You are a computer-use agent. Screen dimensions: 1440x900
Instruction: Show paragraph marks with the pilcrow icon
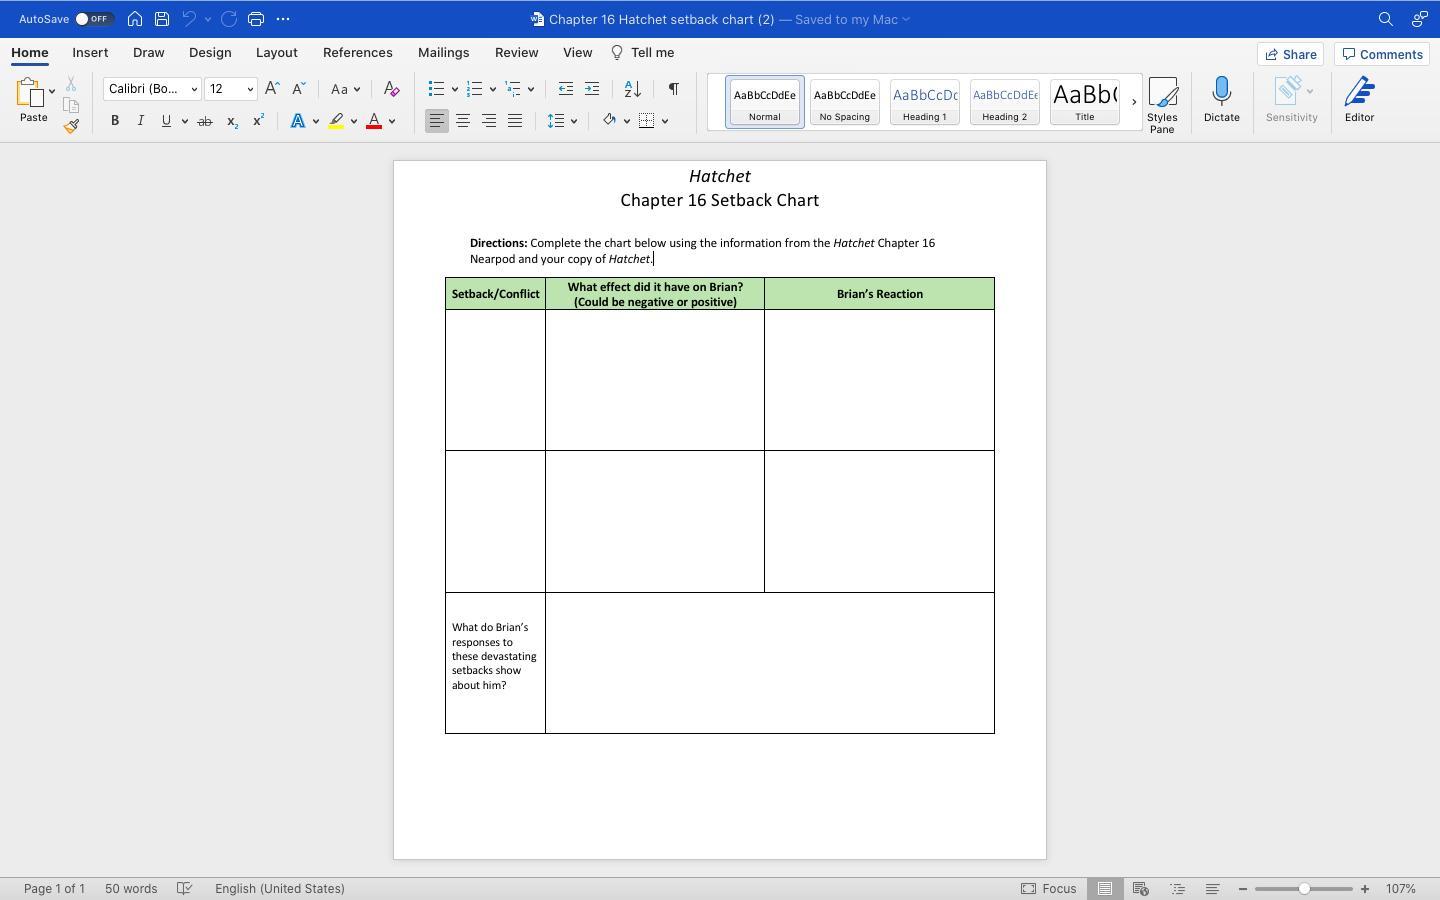click(x=674, y=89)
